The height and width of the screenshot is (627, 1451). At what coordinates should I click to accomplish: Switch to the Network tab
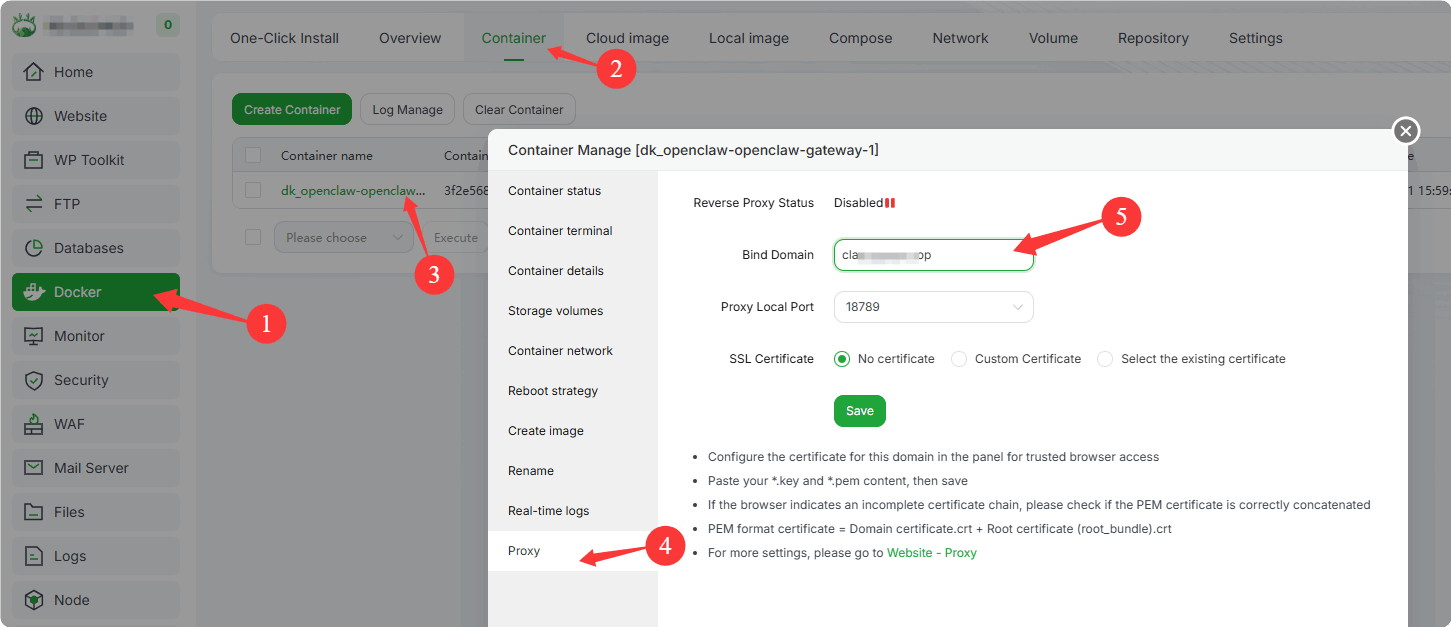tap(961, 38)
